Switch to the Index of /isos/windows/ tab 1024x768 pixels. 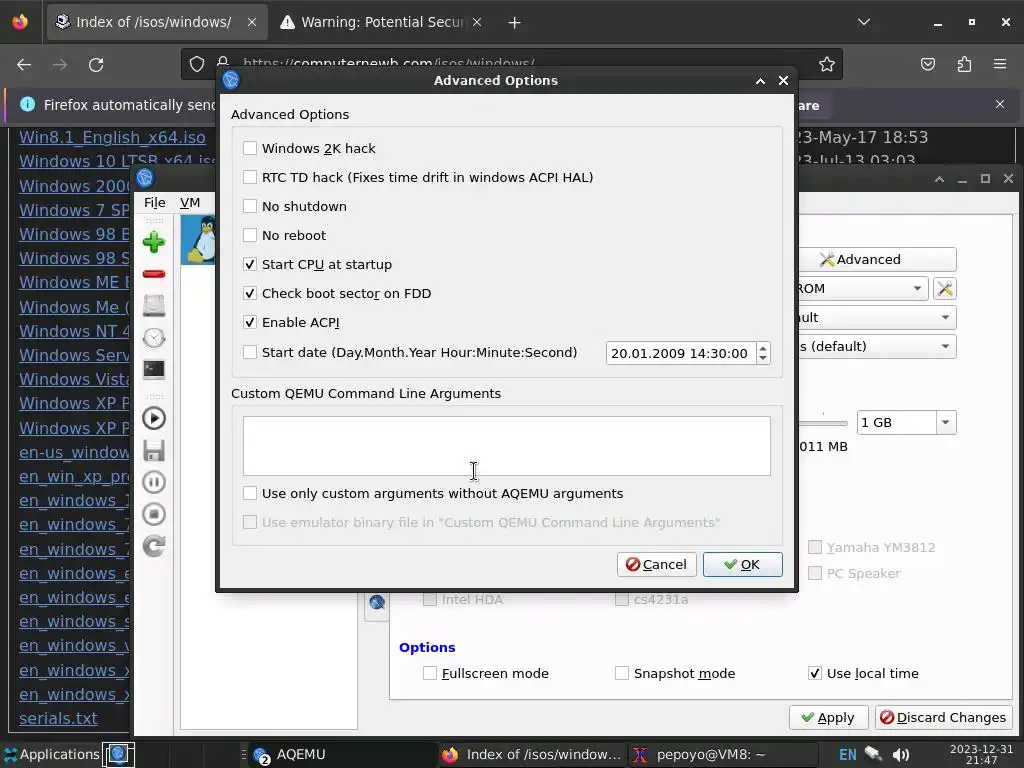pyautogui.click(x=153, y=22)
